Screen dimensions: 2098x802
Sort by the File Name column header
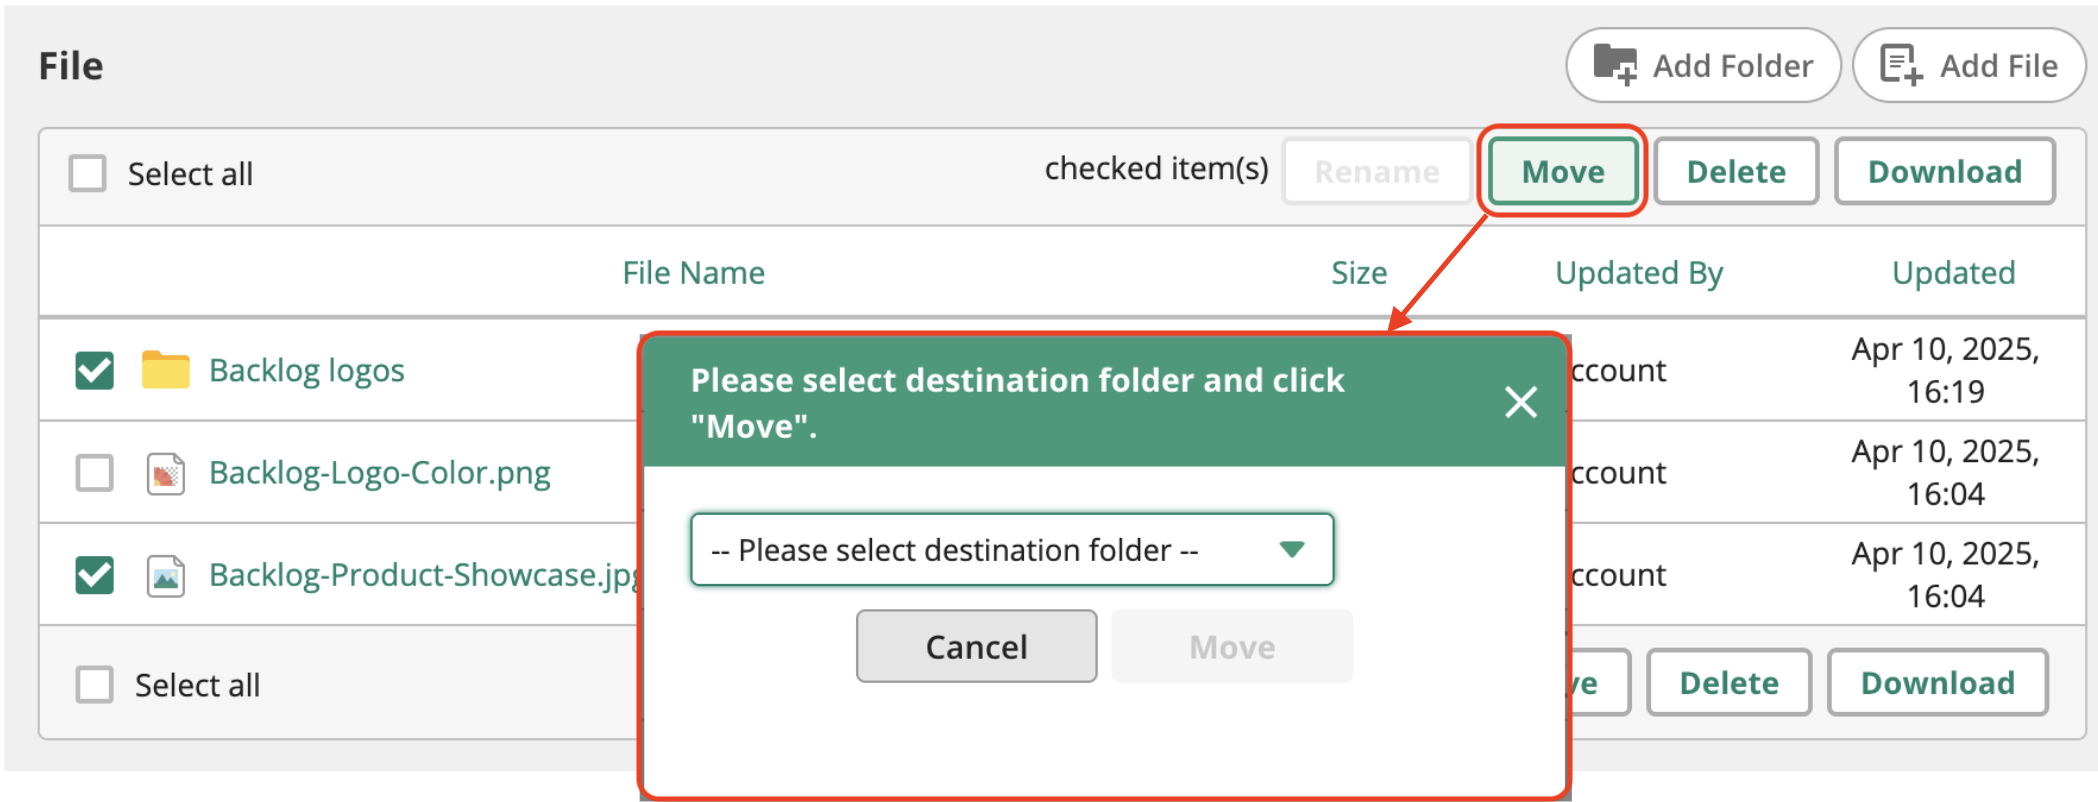(x=693, y=272)
